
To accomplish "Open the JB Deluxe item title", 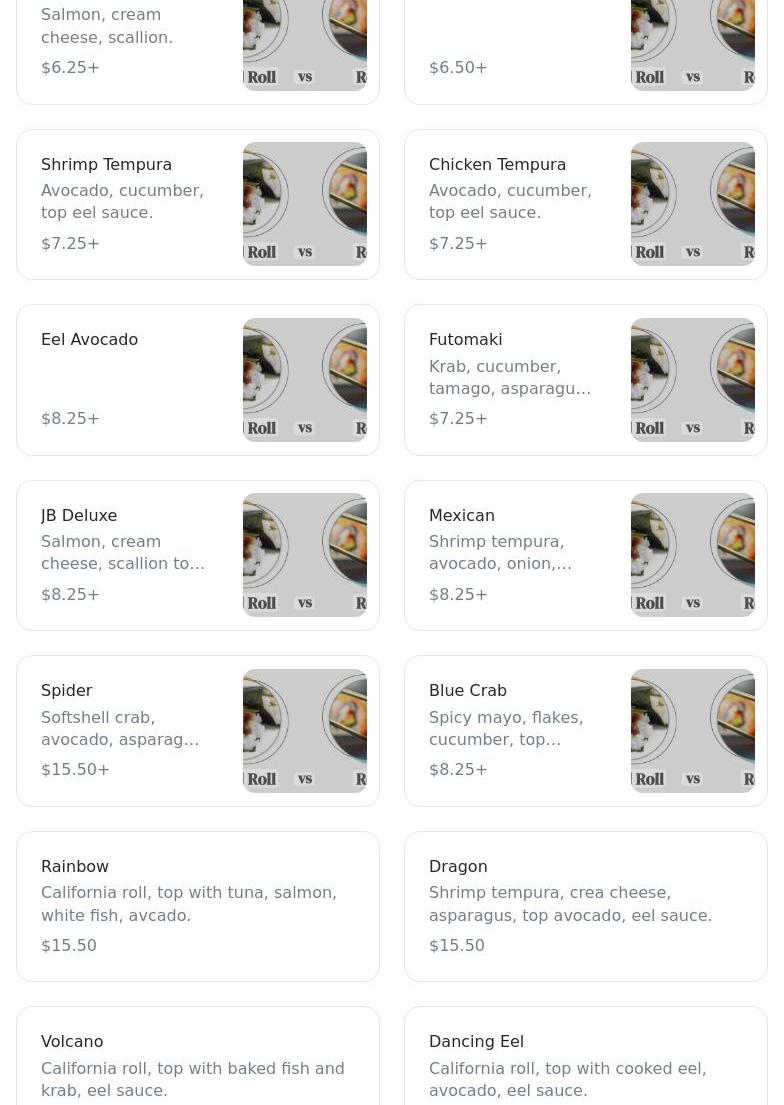I will [x=79, y=515].
